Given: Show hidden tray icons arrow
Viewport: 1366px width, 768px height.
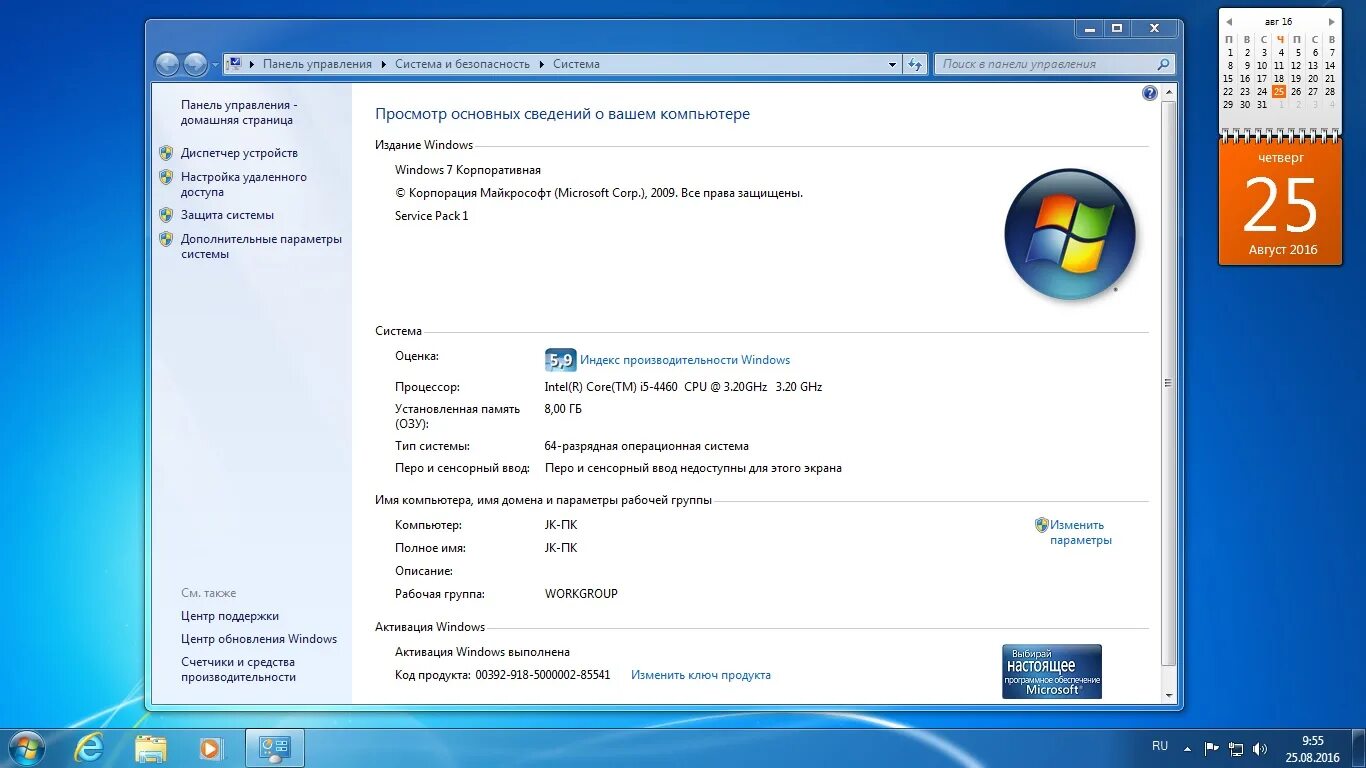Looking at the screenshot, I should pos(1187,748).
